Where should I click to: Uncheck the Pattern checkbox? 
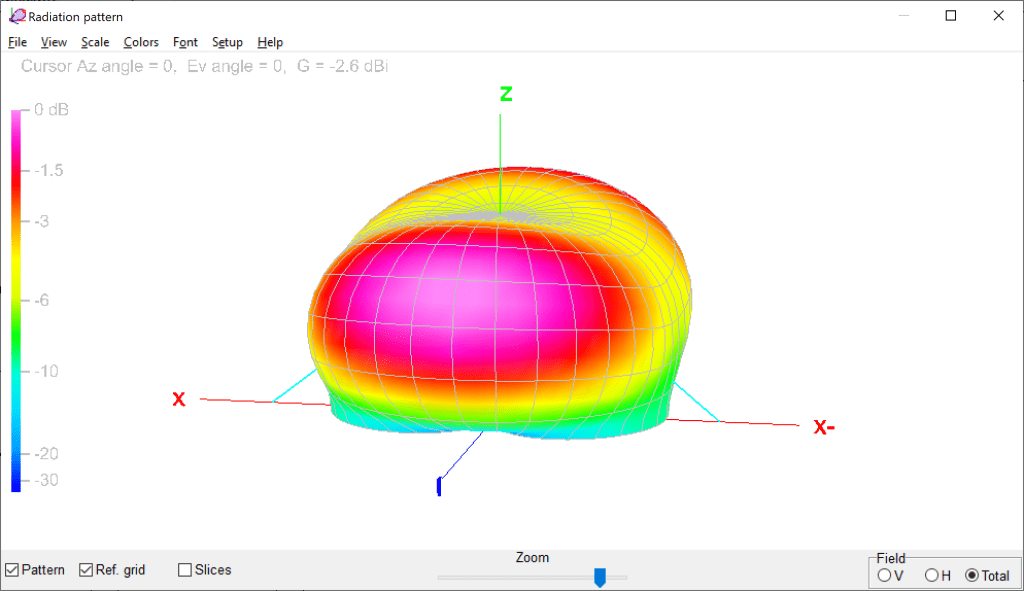12,570
